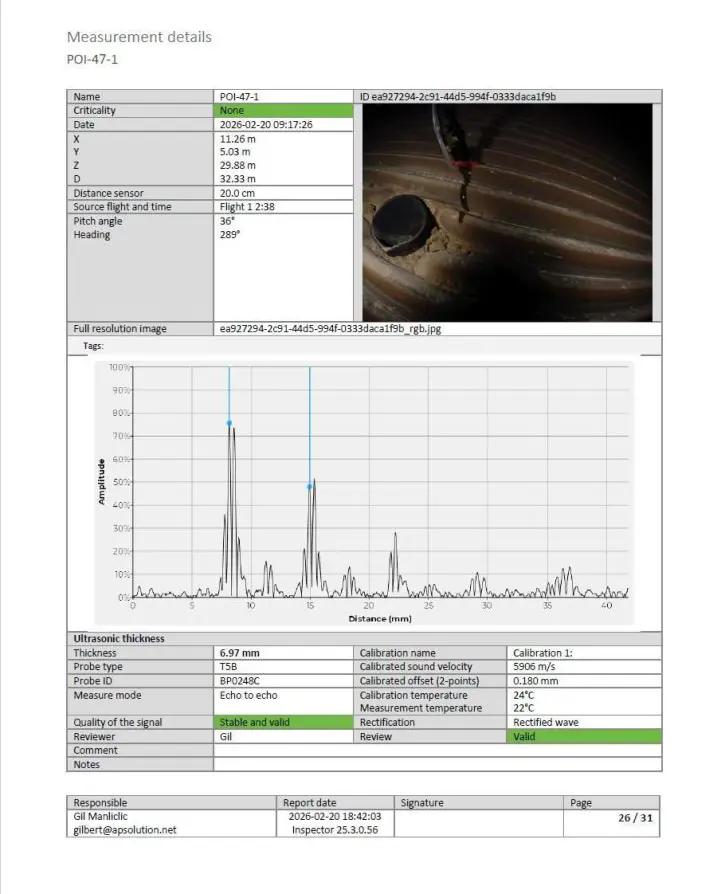Click the Calibration temperature 24°C
The width and height of the screenshot is (725, 894).
523,695
